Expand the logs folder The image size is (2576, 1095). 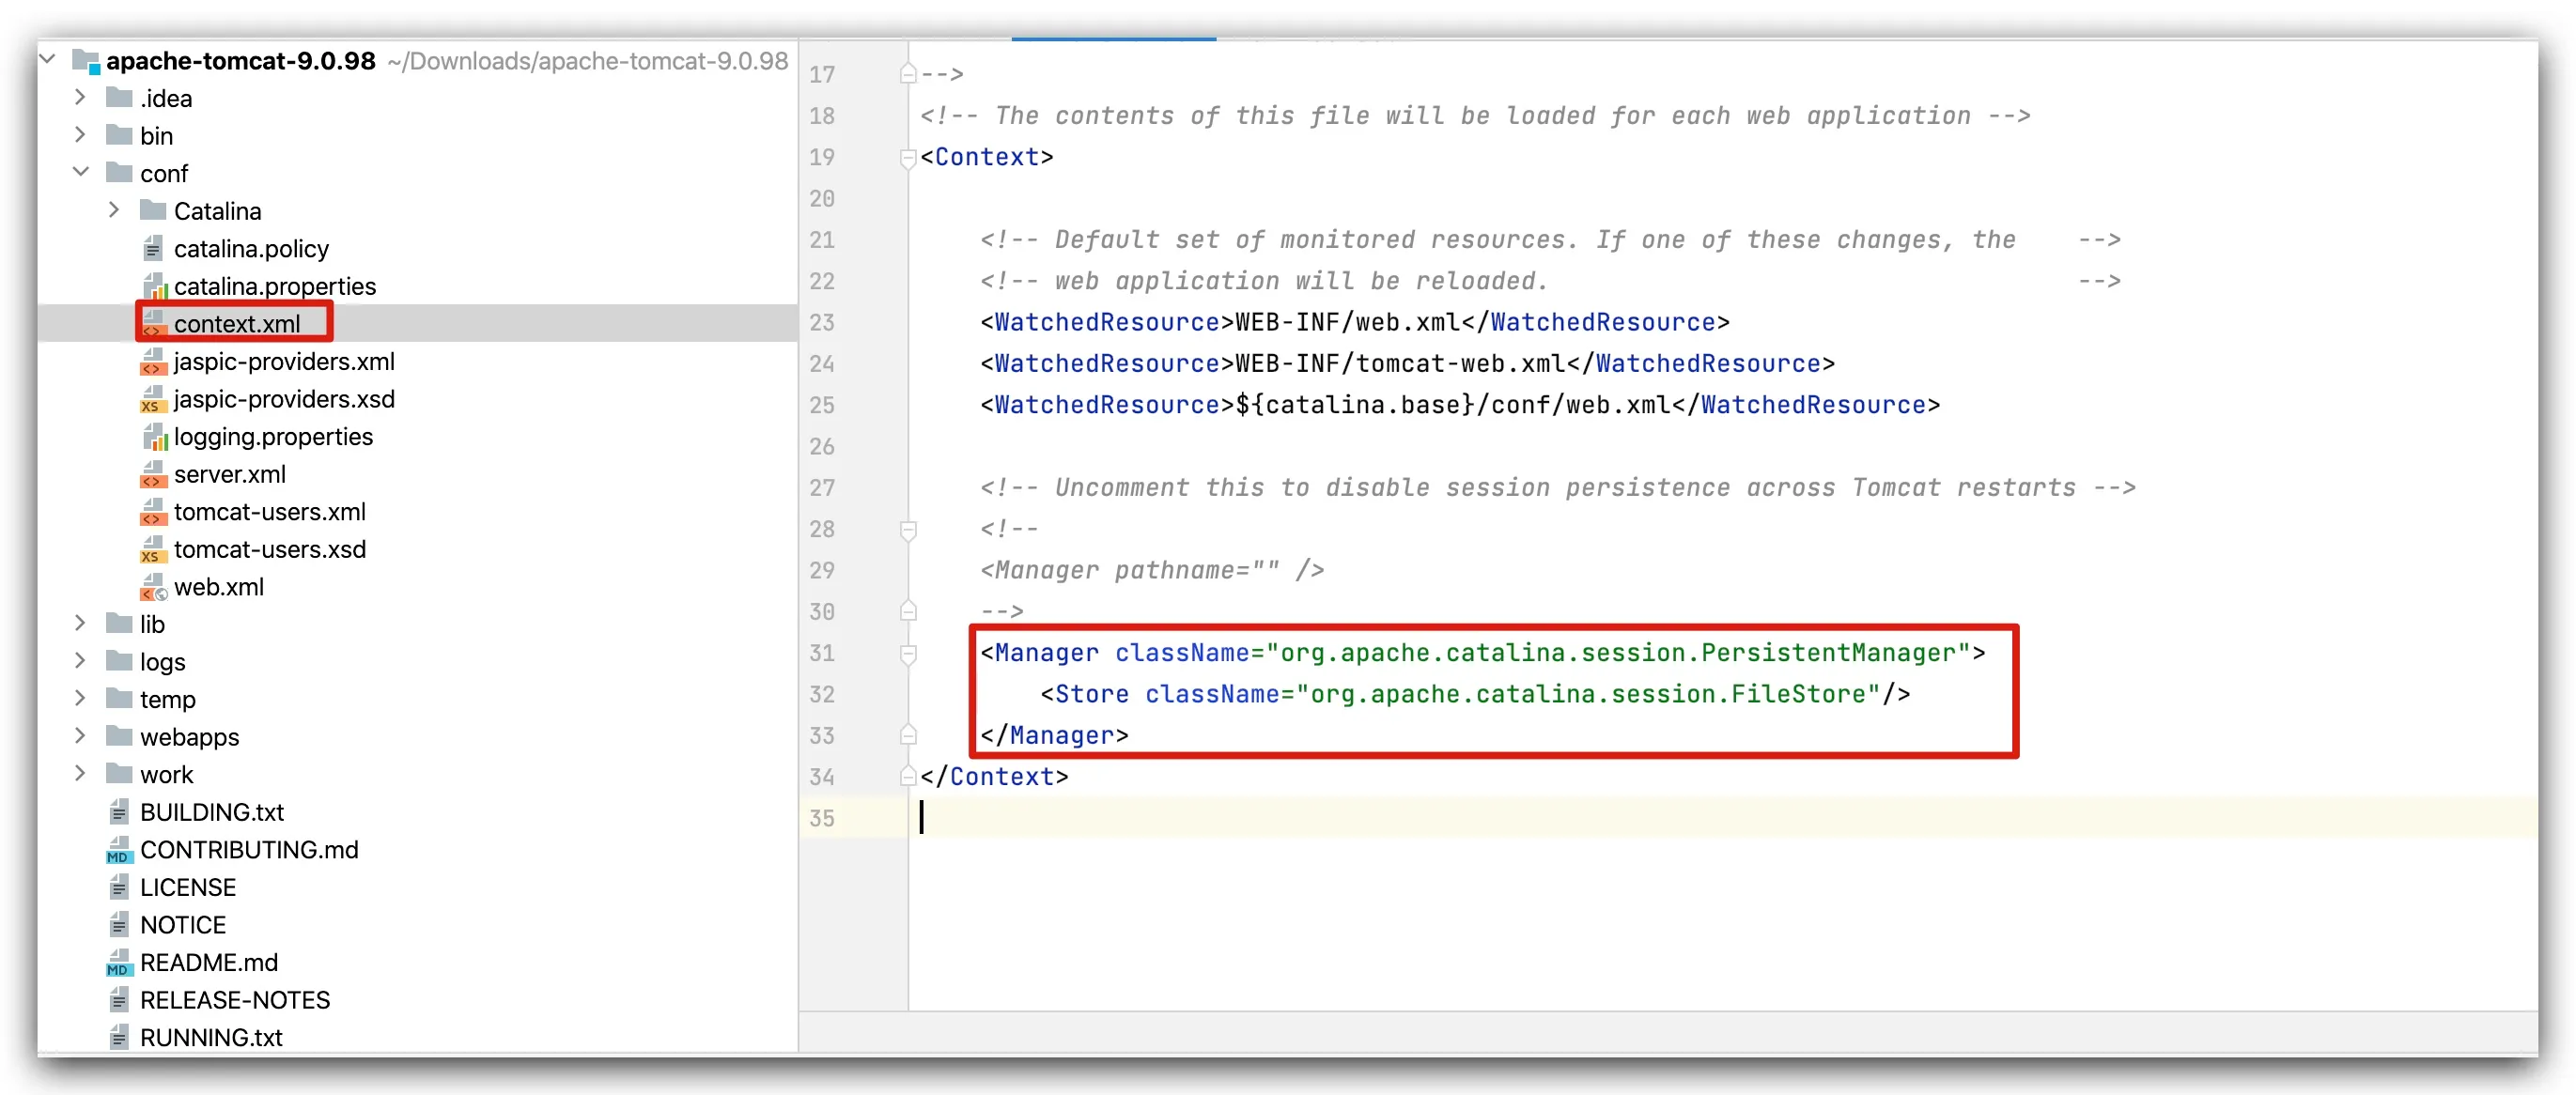coord(80,660)
